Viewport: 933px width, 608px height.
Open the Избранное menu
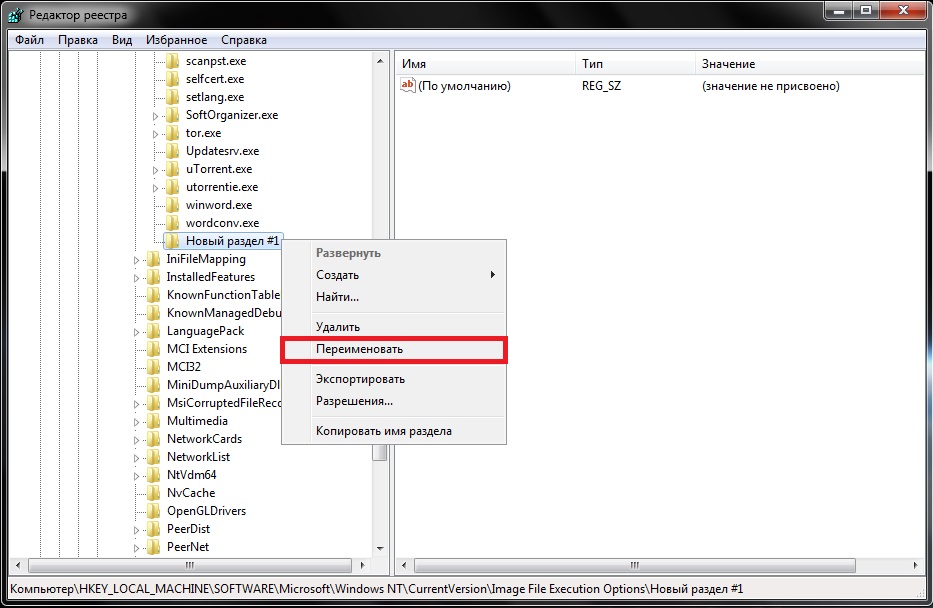(x=176, y=40)
